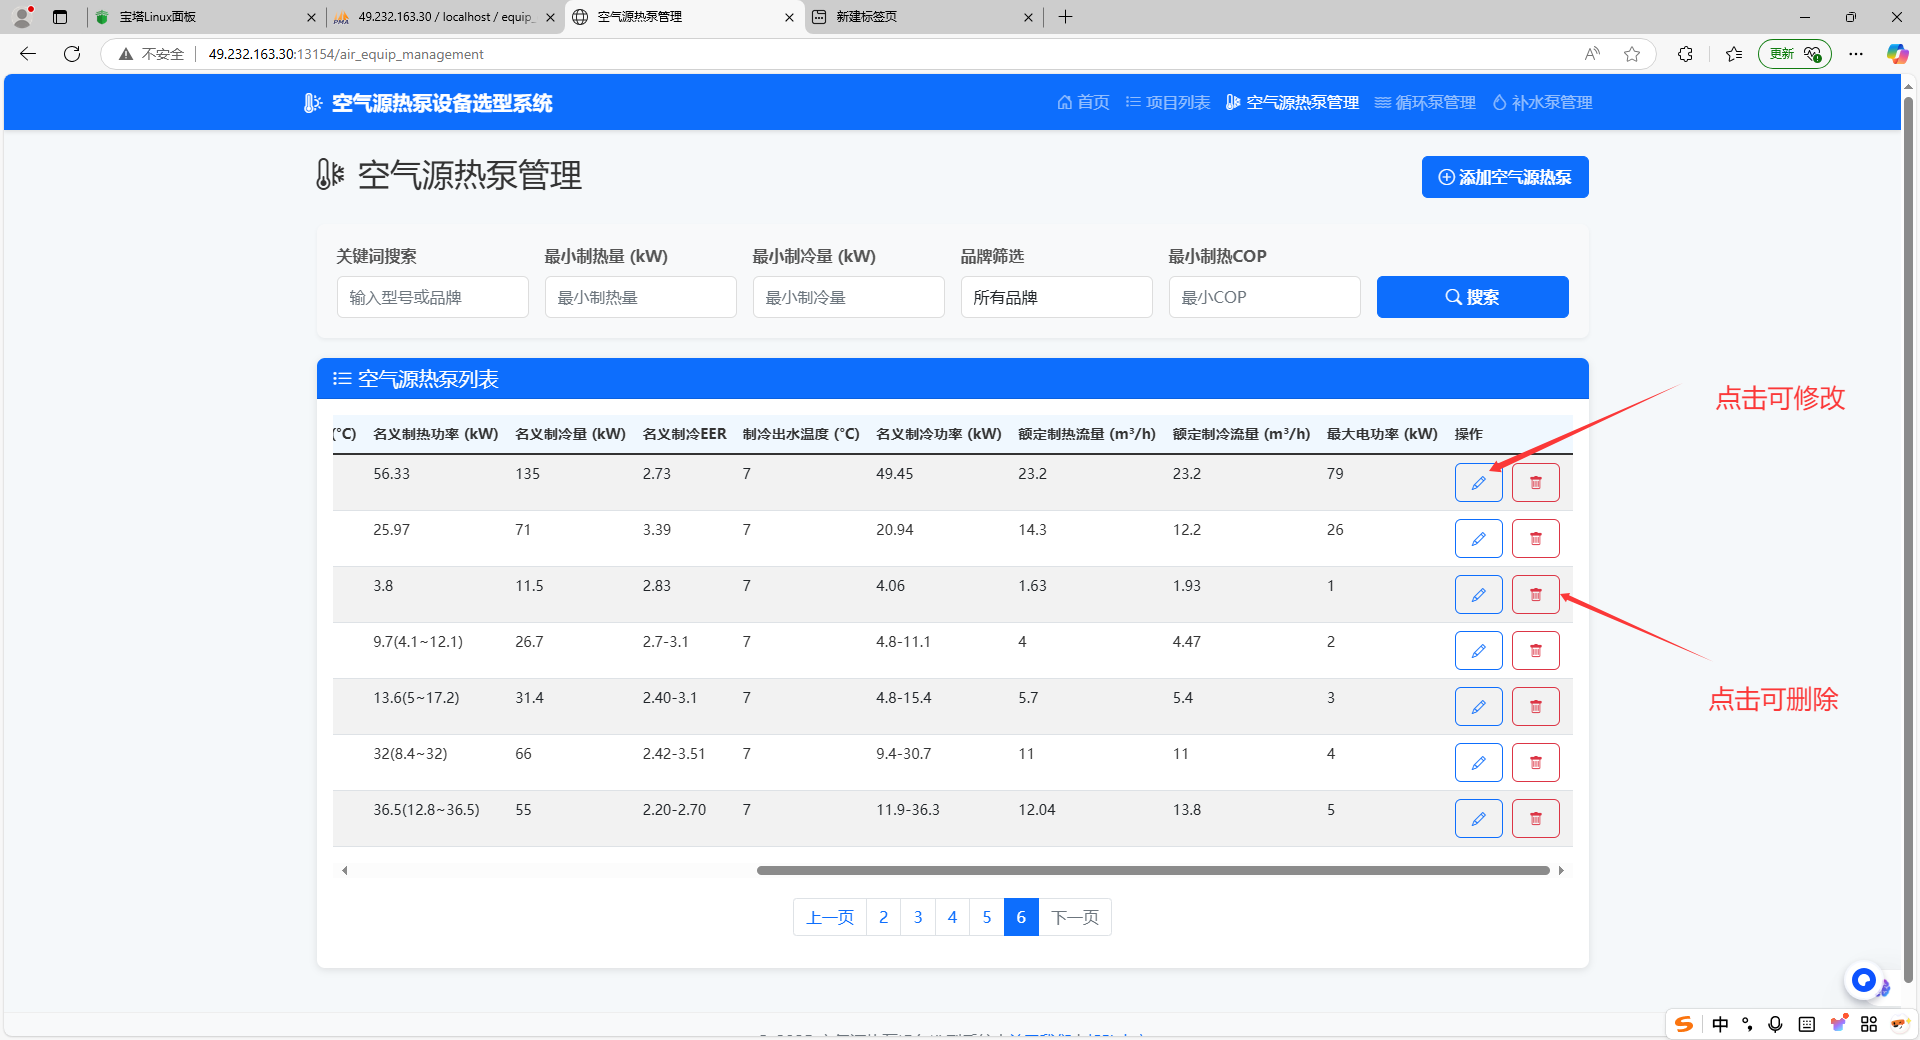Click the browser address bar URL

346,54
